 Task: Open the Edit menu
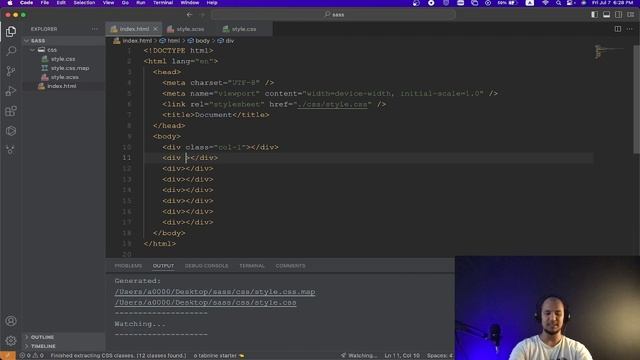pos(61,3)
